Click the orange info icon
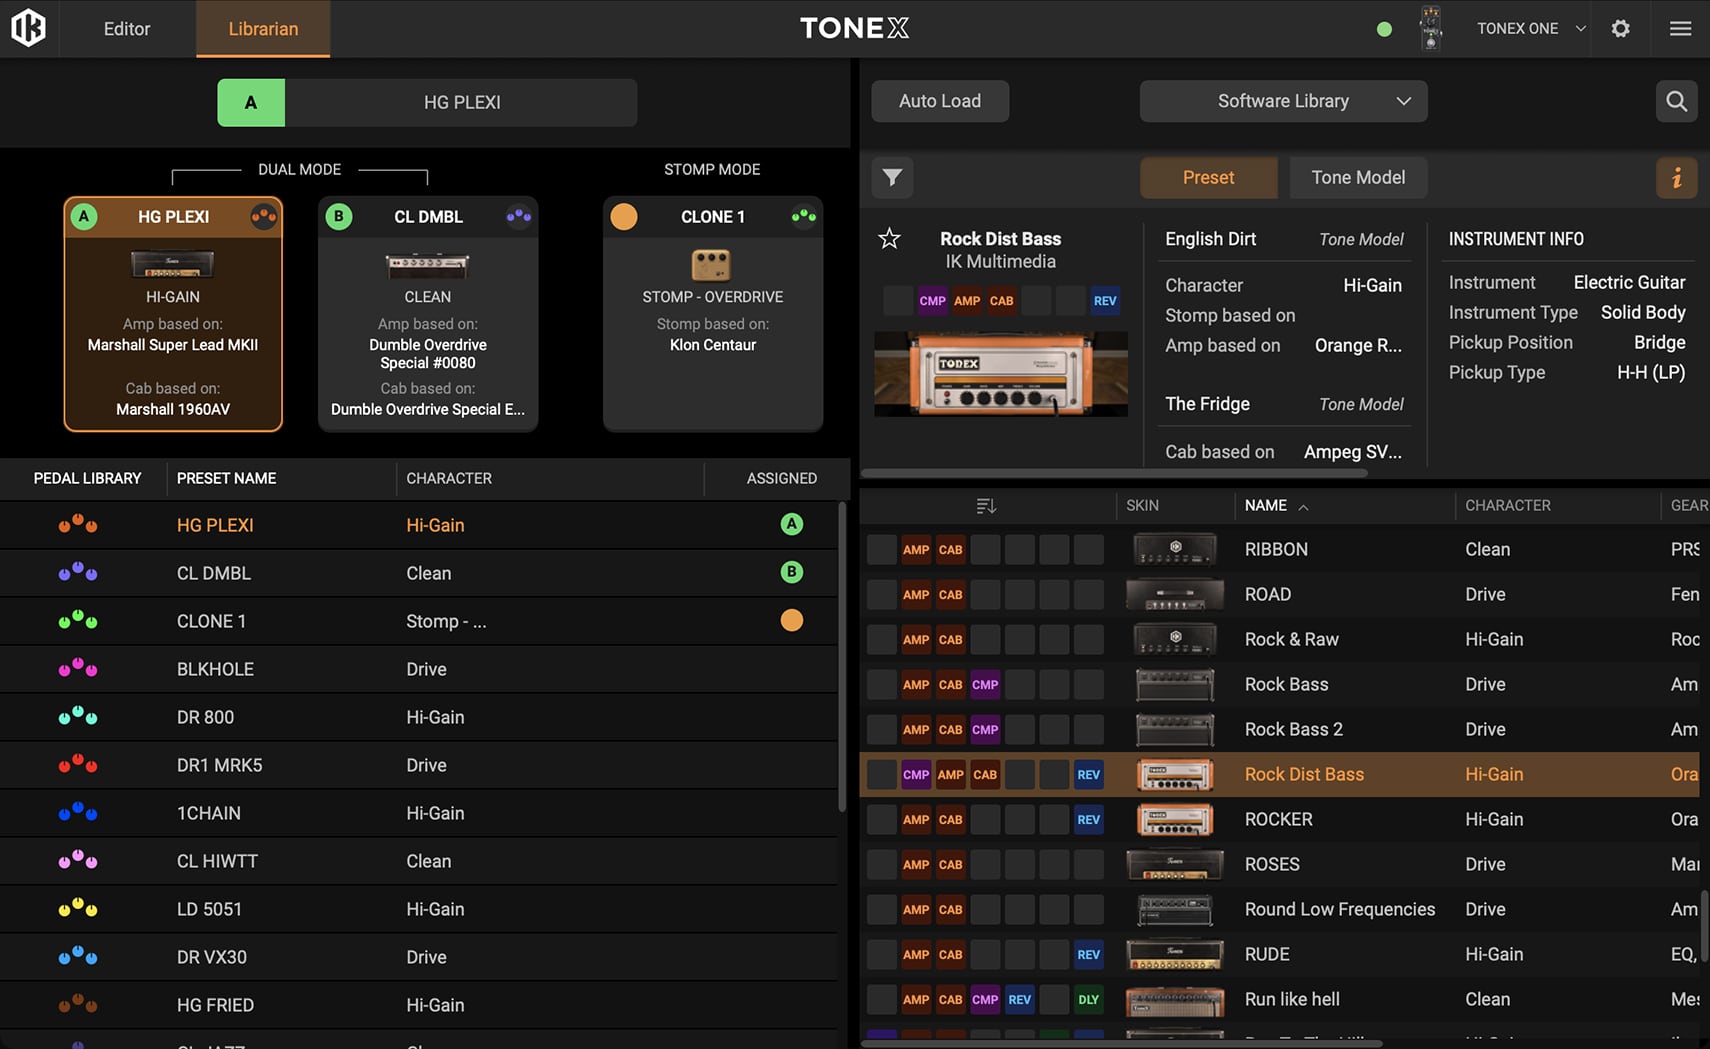Image resolution: width=1710 pixels, height=1049 pixels. (1676, 177)
